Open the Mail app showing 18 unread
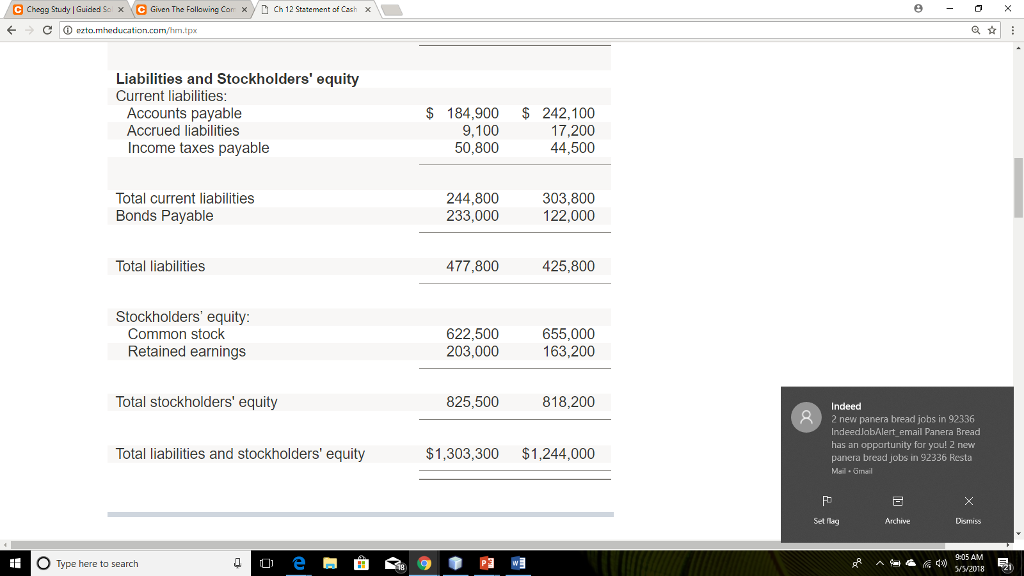The height and width of the screenshot is (576, 1024). click(x=393, y=563)
